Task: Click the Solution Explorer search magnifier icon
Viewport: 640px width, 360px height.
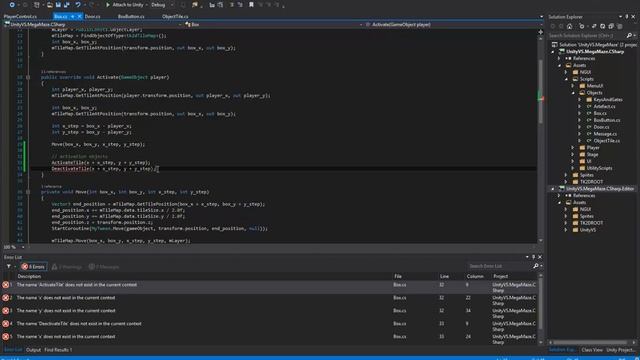Action: 629,36
